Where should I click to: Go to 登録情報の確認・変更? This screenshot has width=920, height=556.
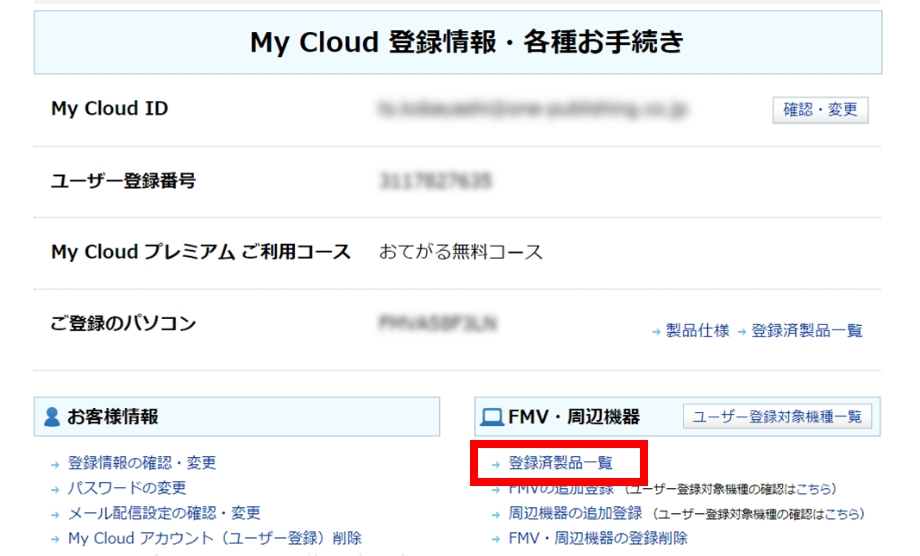[x=142, y=463]
